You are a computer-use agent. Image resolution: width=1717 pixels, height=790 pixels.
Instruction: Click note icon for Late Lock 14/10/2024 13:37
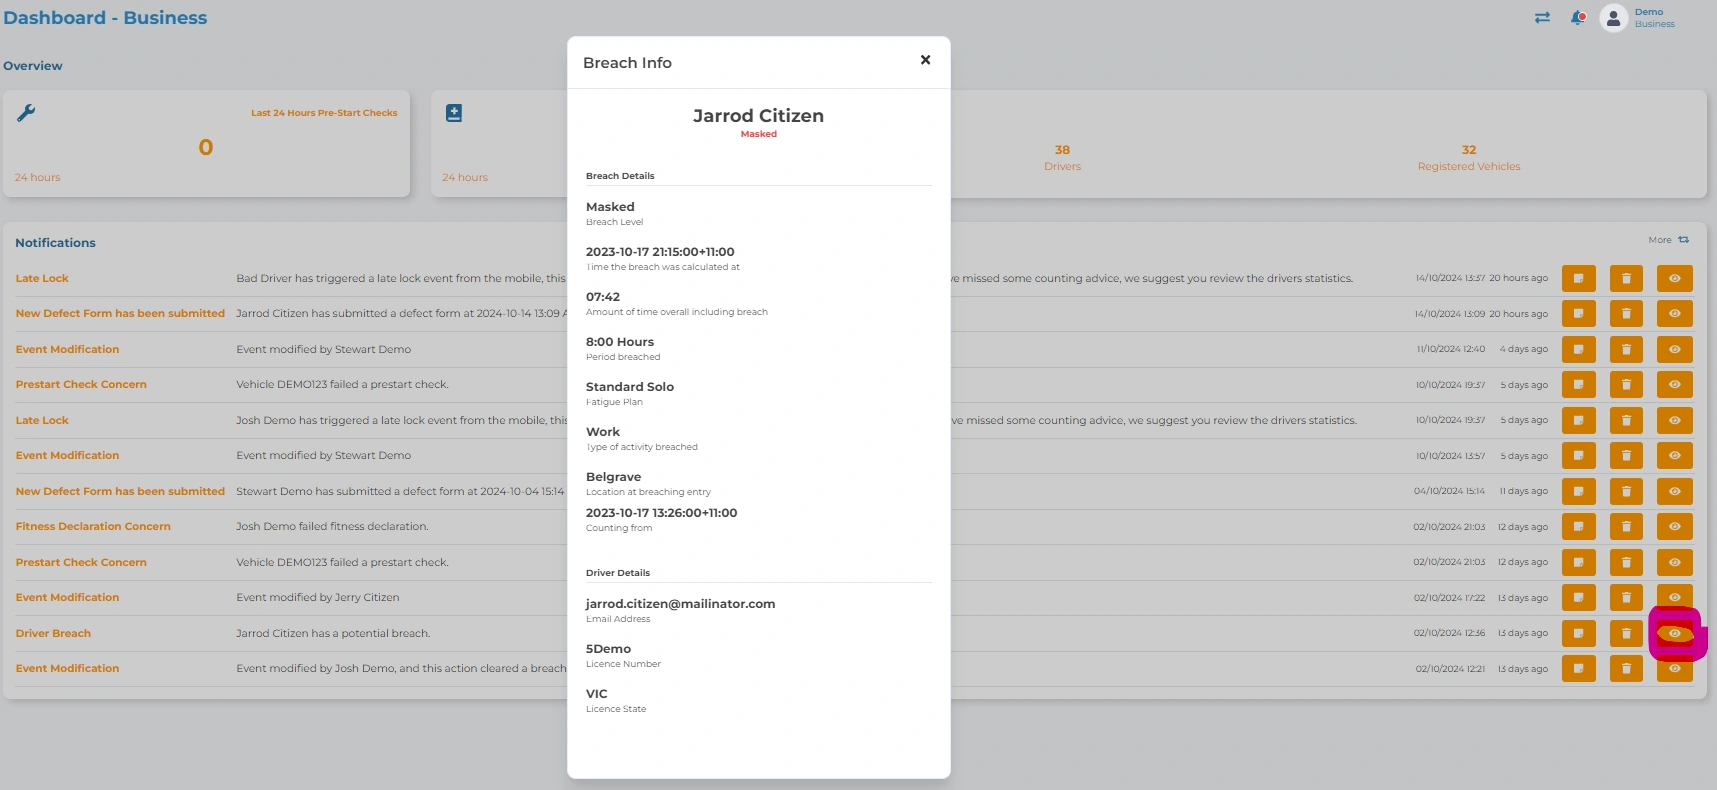[x=1579, y=278]
